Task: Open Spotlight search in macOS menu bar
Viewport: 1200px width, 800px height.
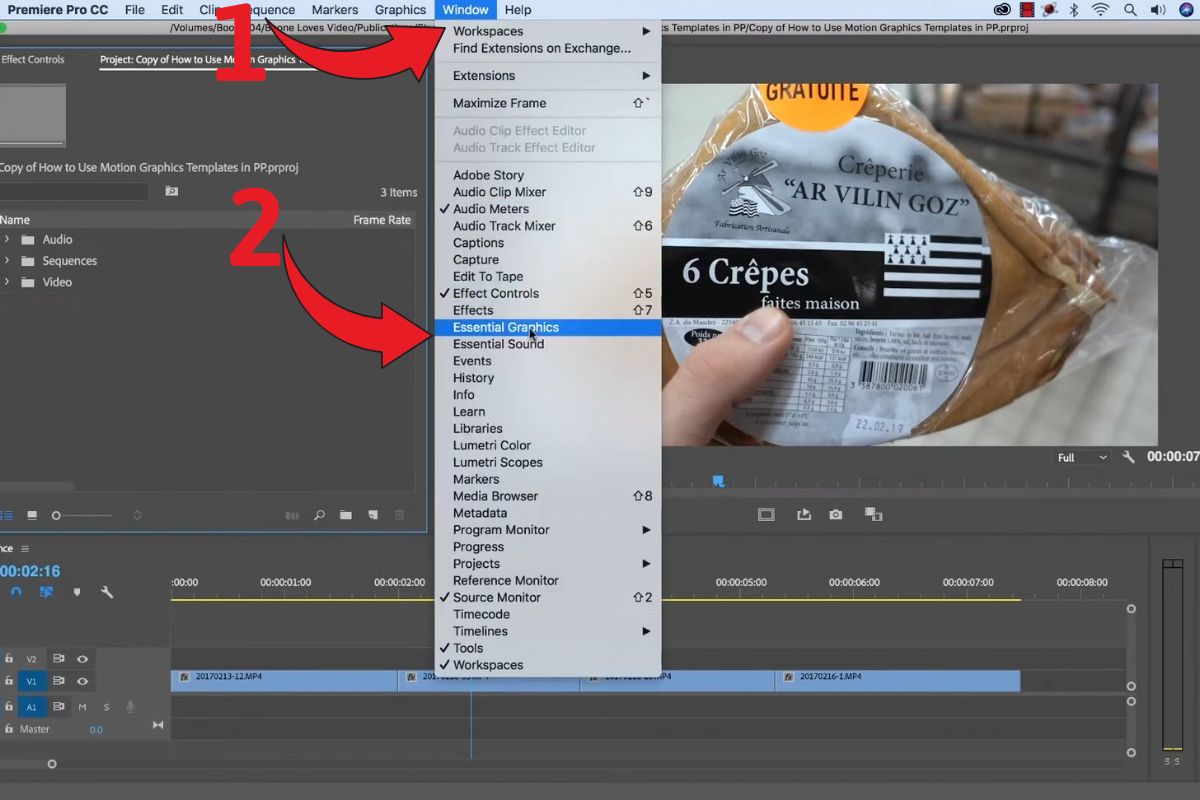Action: (1130, 10)
